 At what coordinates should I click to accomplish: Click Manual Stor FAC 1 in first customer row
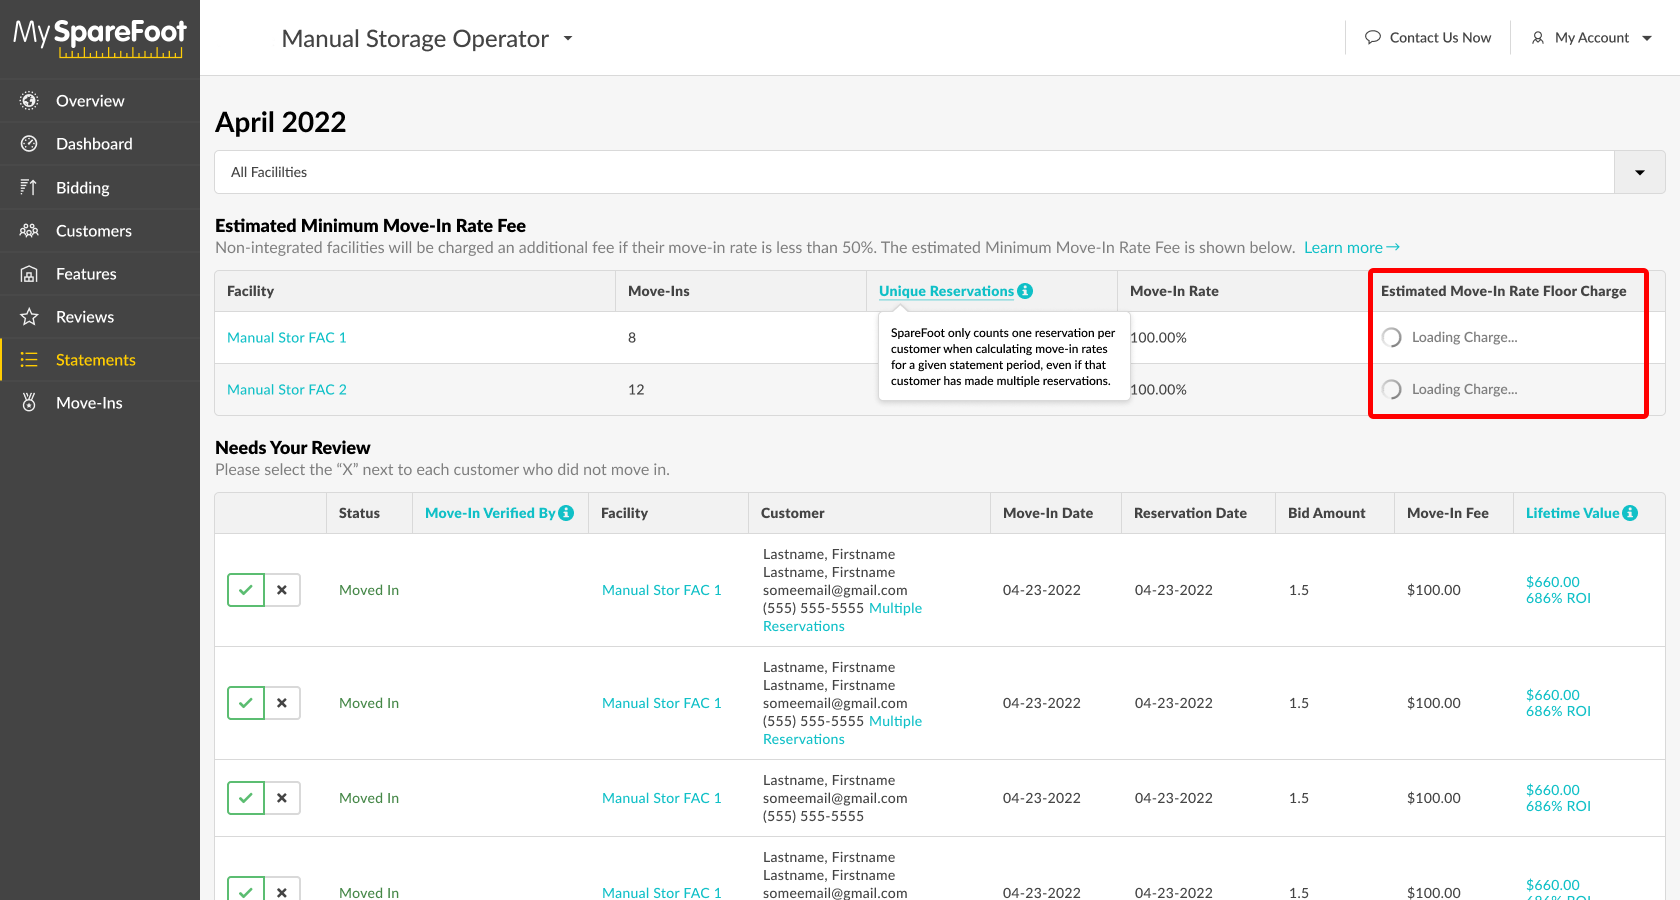(x=662, y=590)
